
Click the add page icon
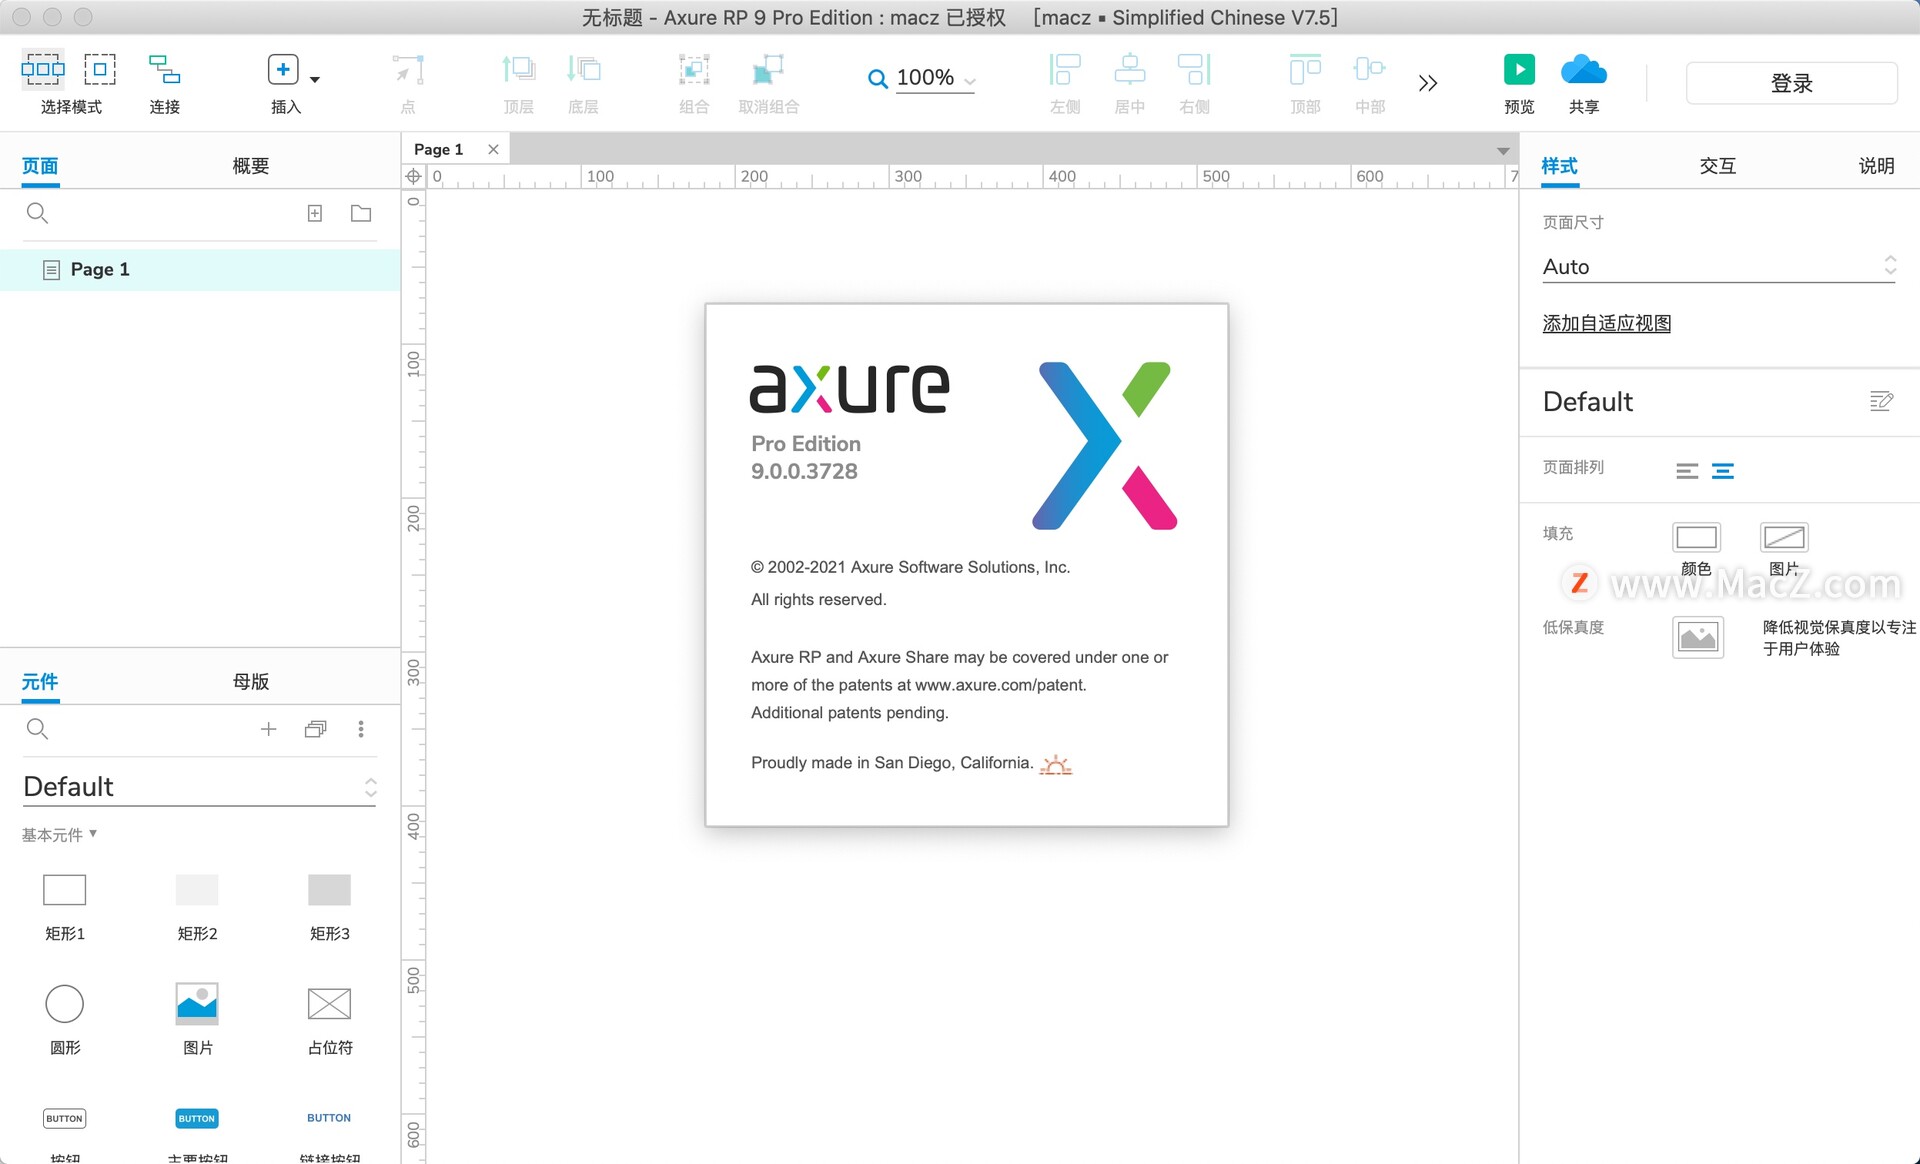pos(315,213)
